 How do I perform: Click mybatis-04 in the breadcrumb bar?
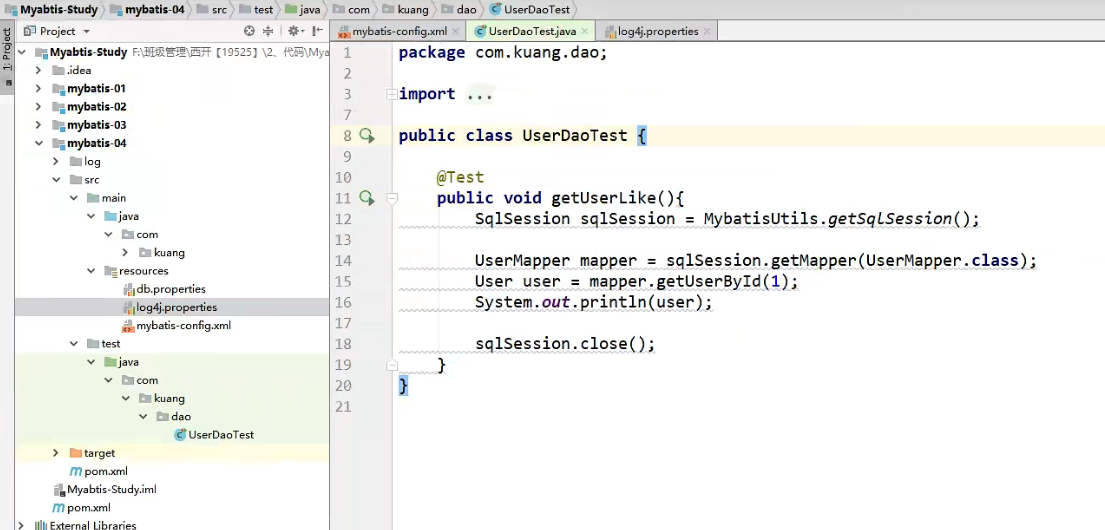point(147,10)
